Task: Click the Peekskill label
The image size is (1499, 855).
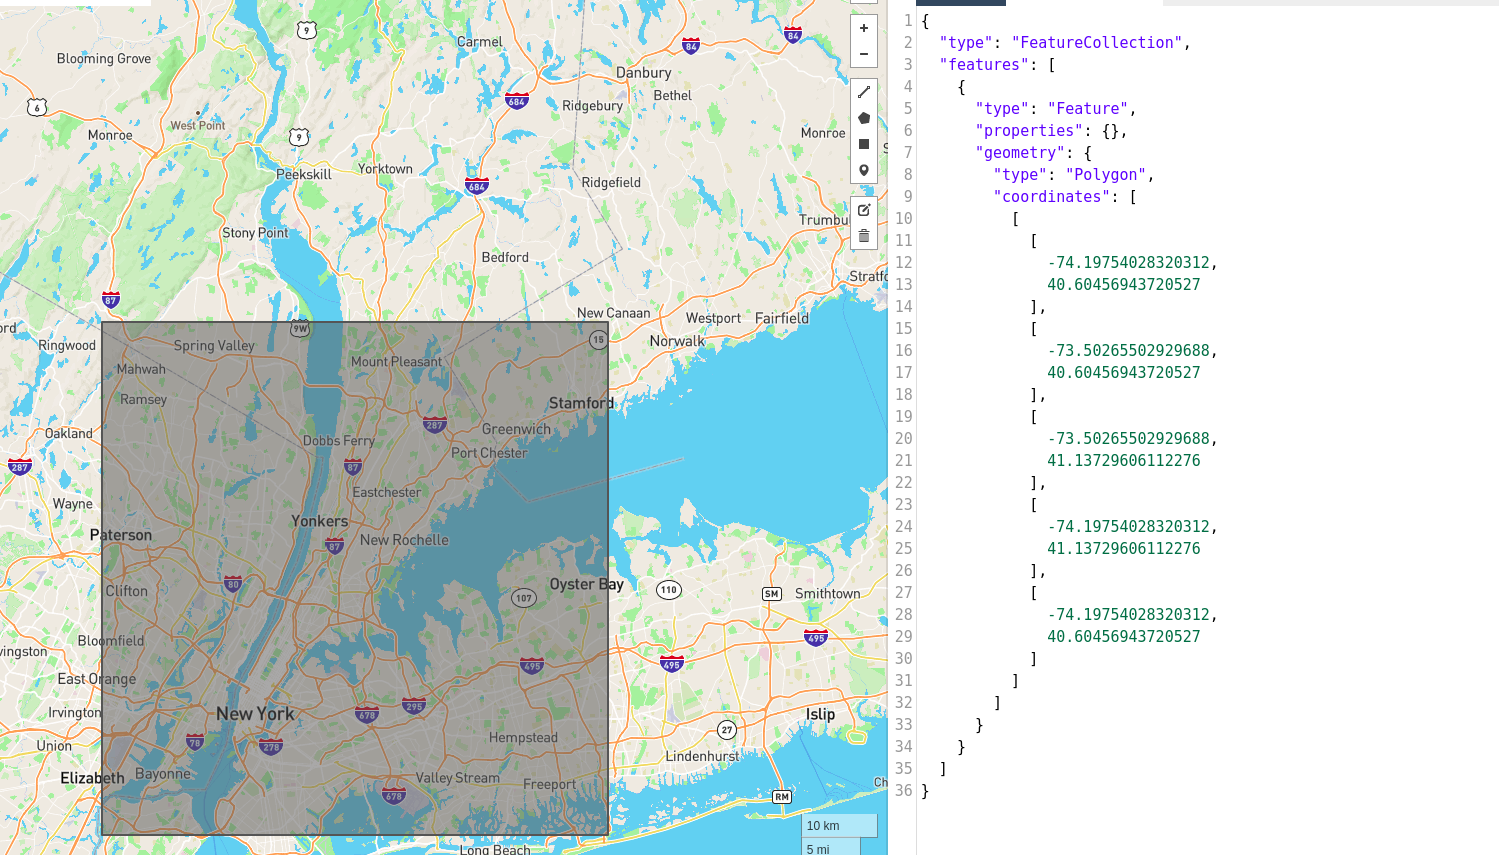Action: coord(304,174)
